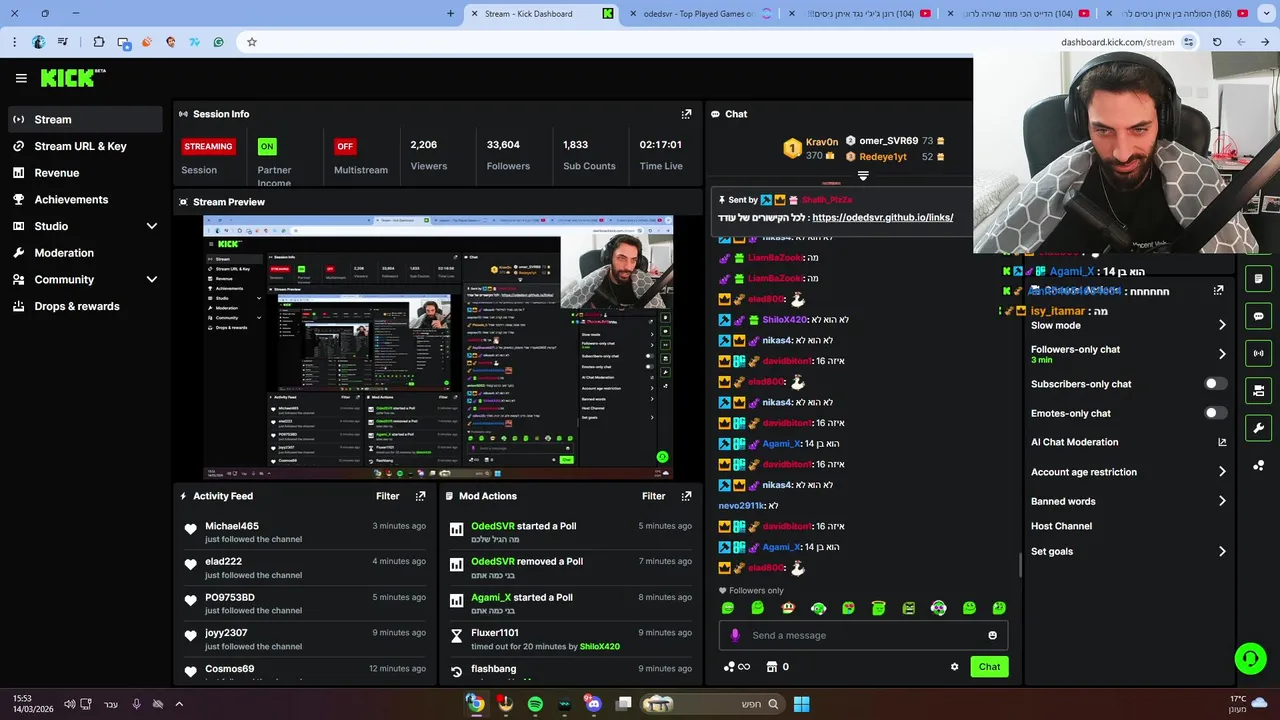Open the Discord icon in taskbar
Image resolution: width=1280 pixels, height=720 pixels.
594,704
